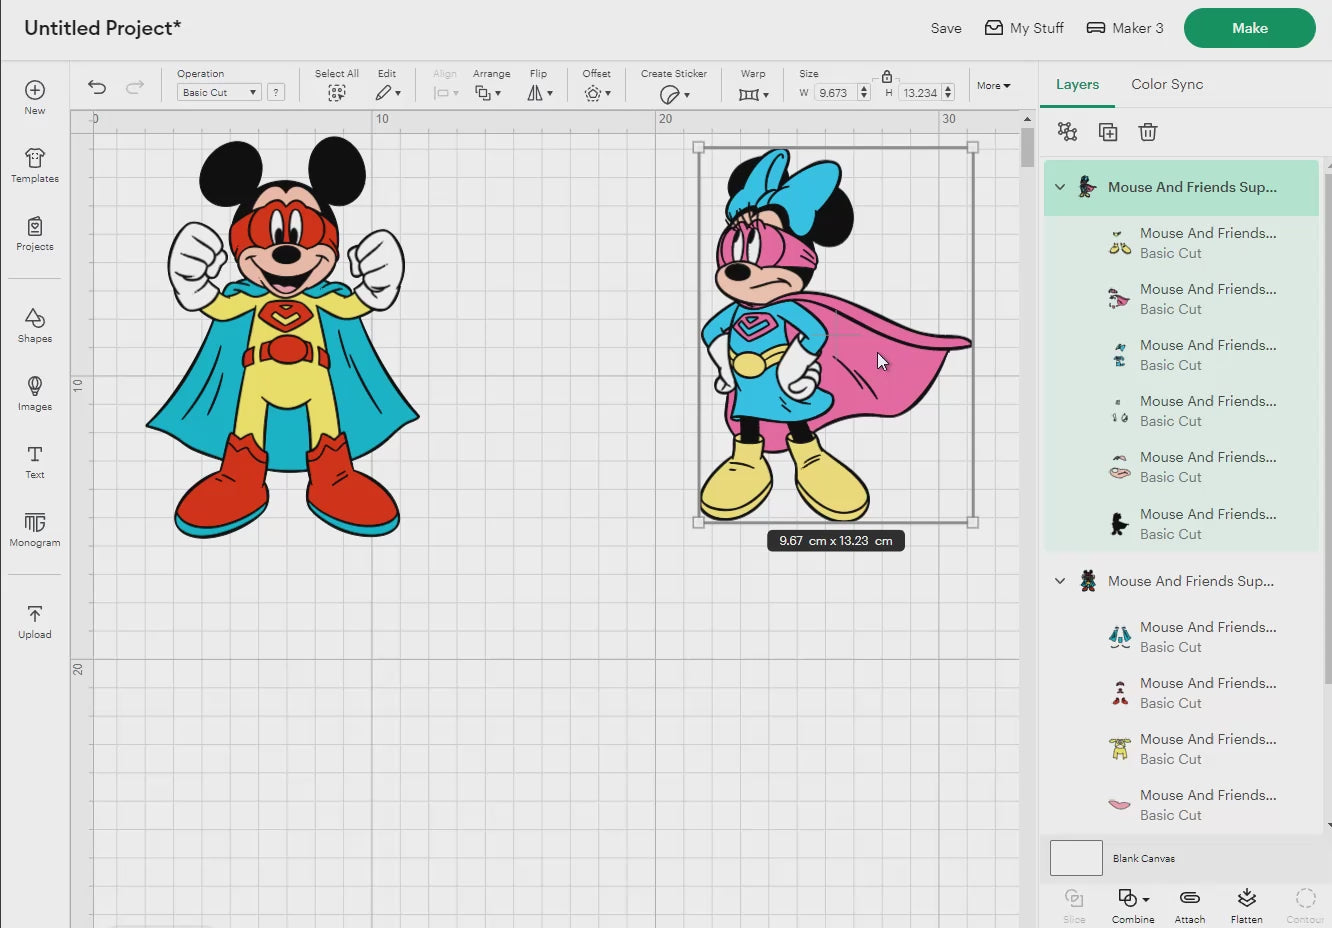Click the Delete layer trash icon
The height and width of the screenshot is (928, 1332).
tap(1148, 132)
